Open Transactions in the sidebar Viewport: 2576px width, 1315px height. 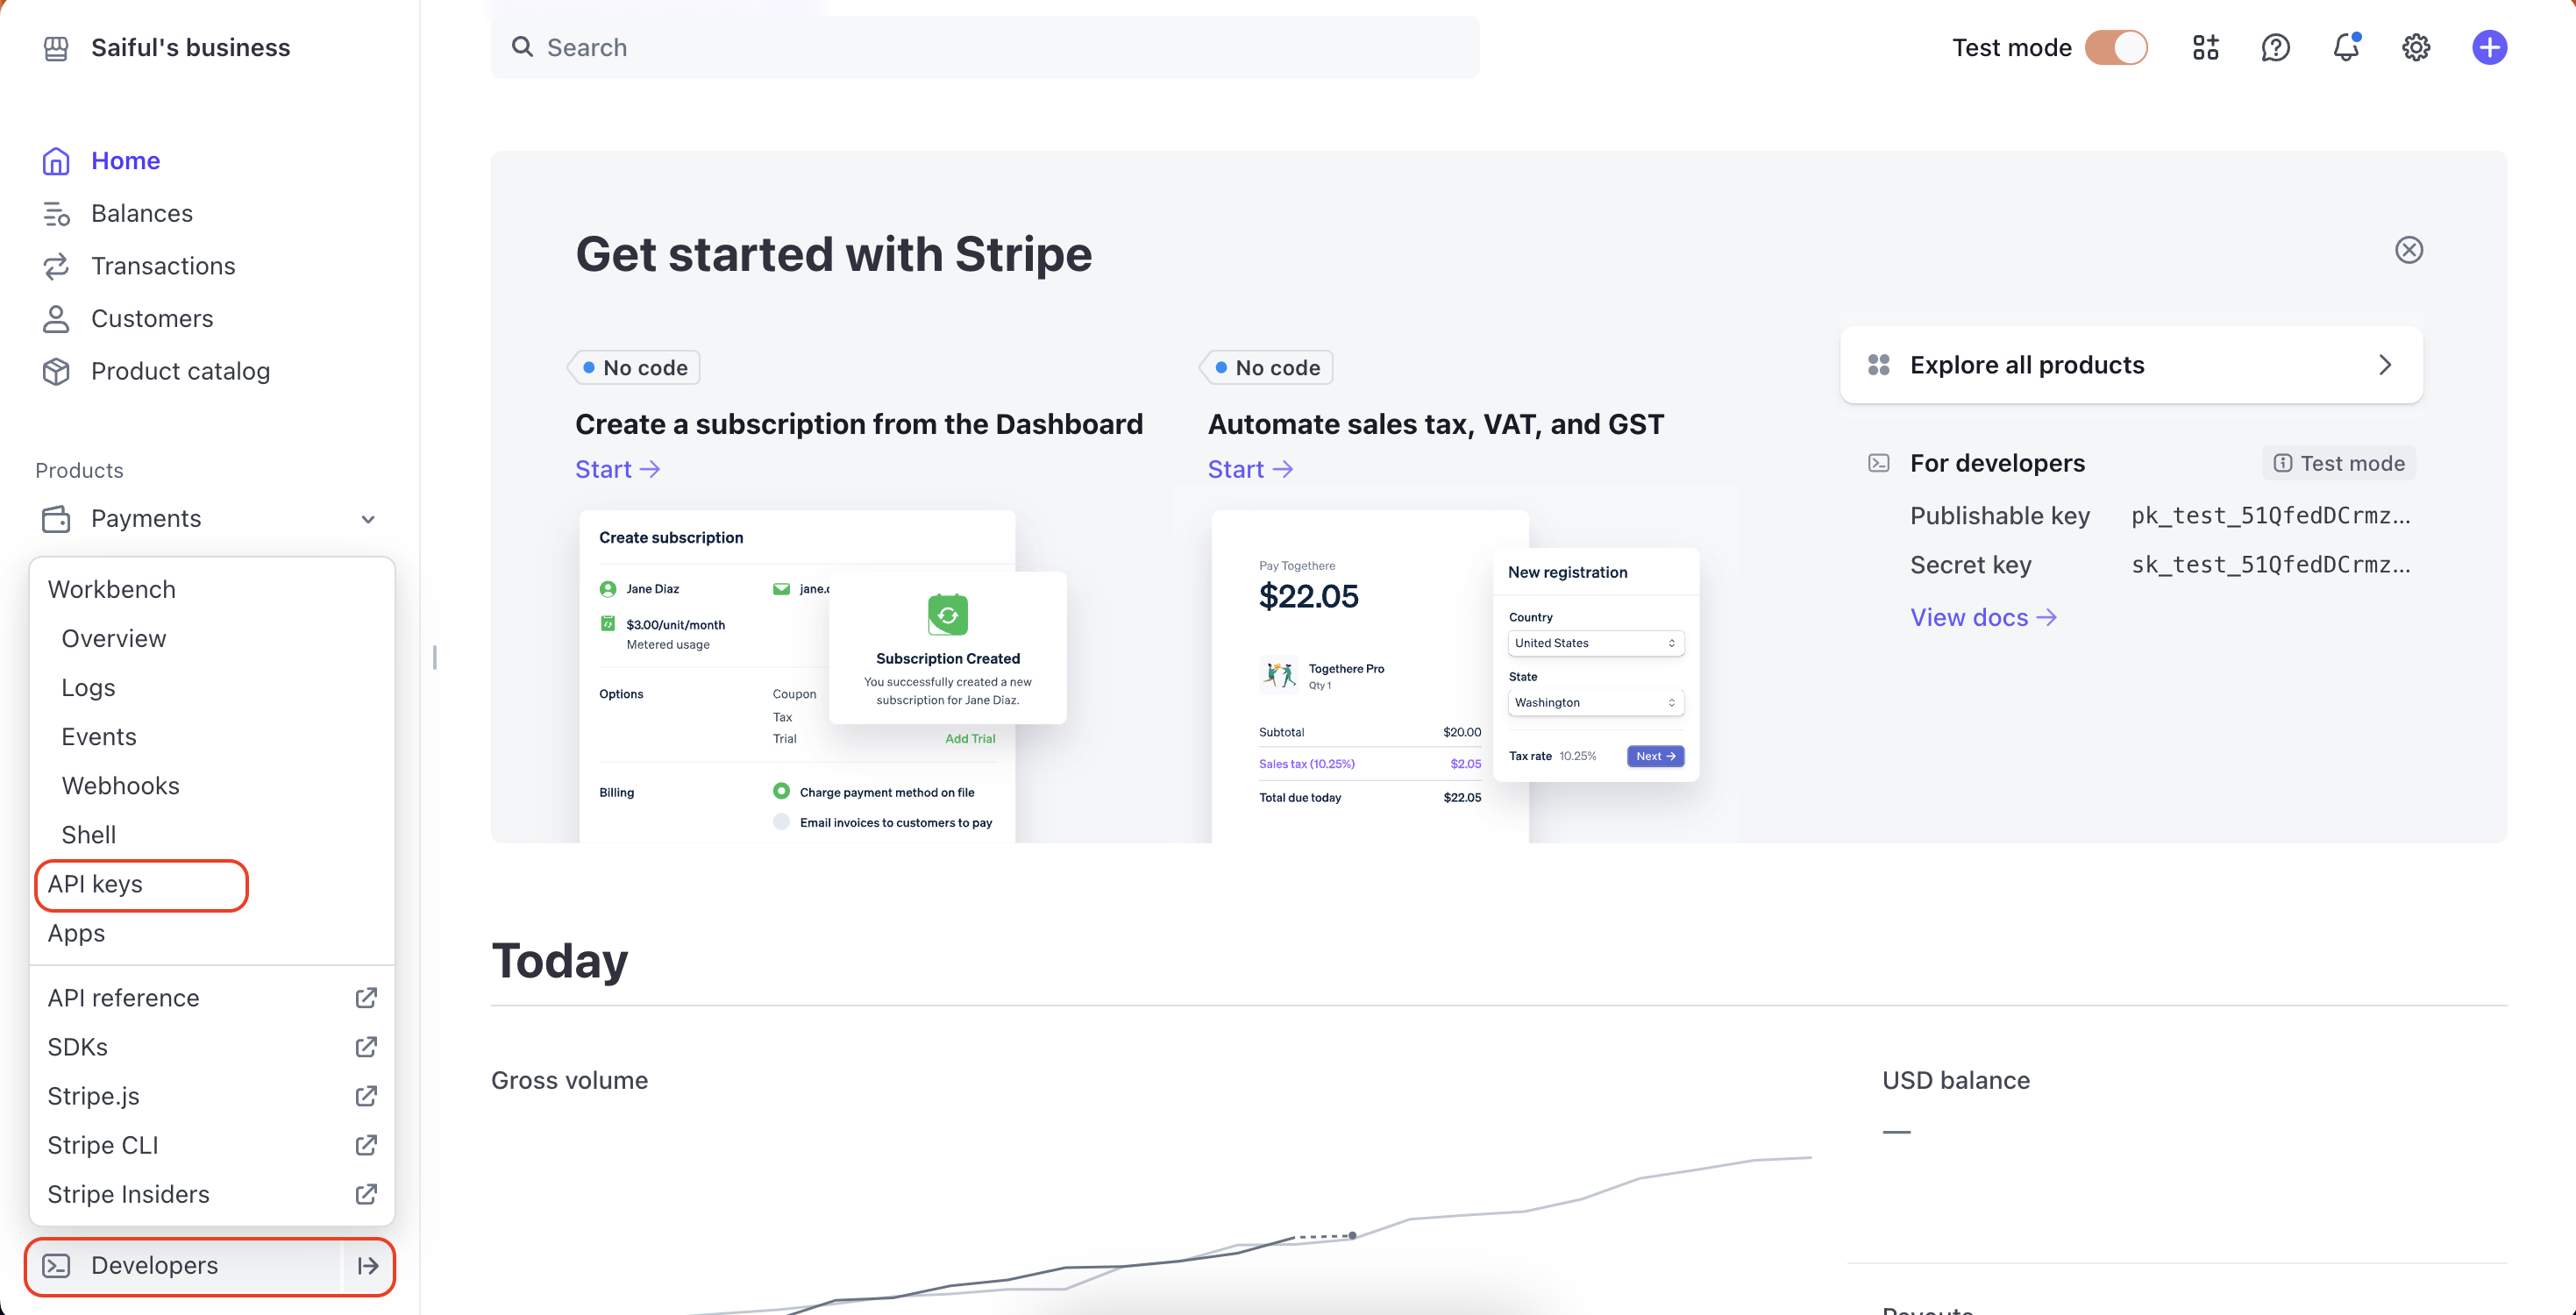[x=163, y=266]
